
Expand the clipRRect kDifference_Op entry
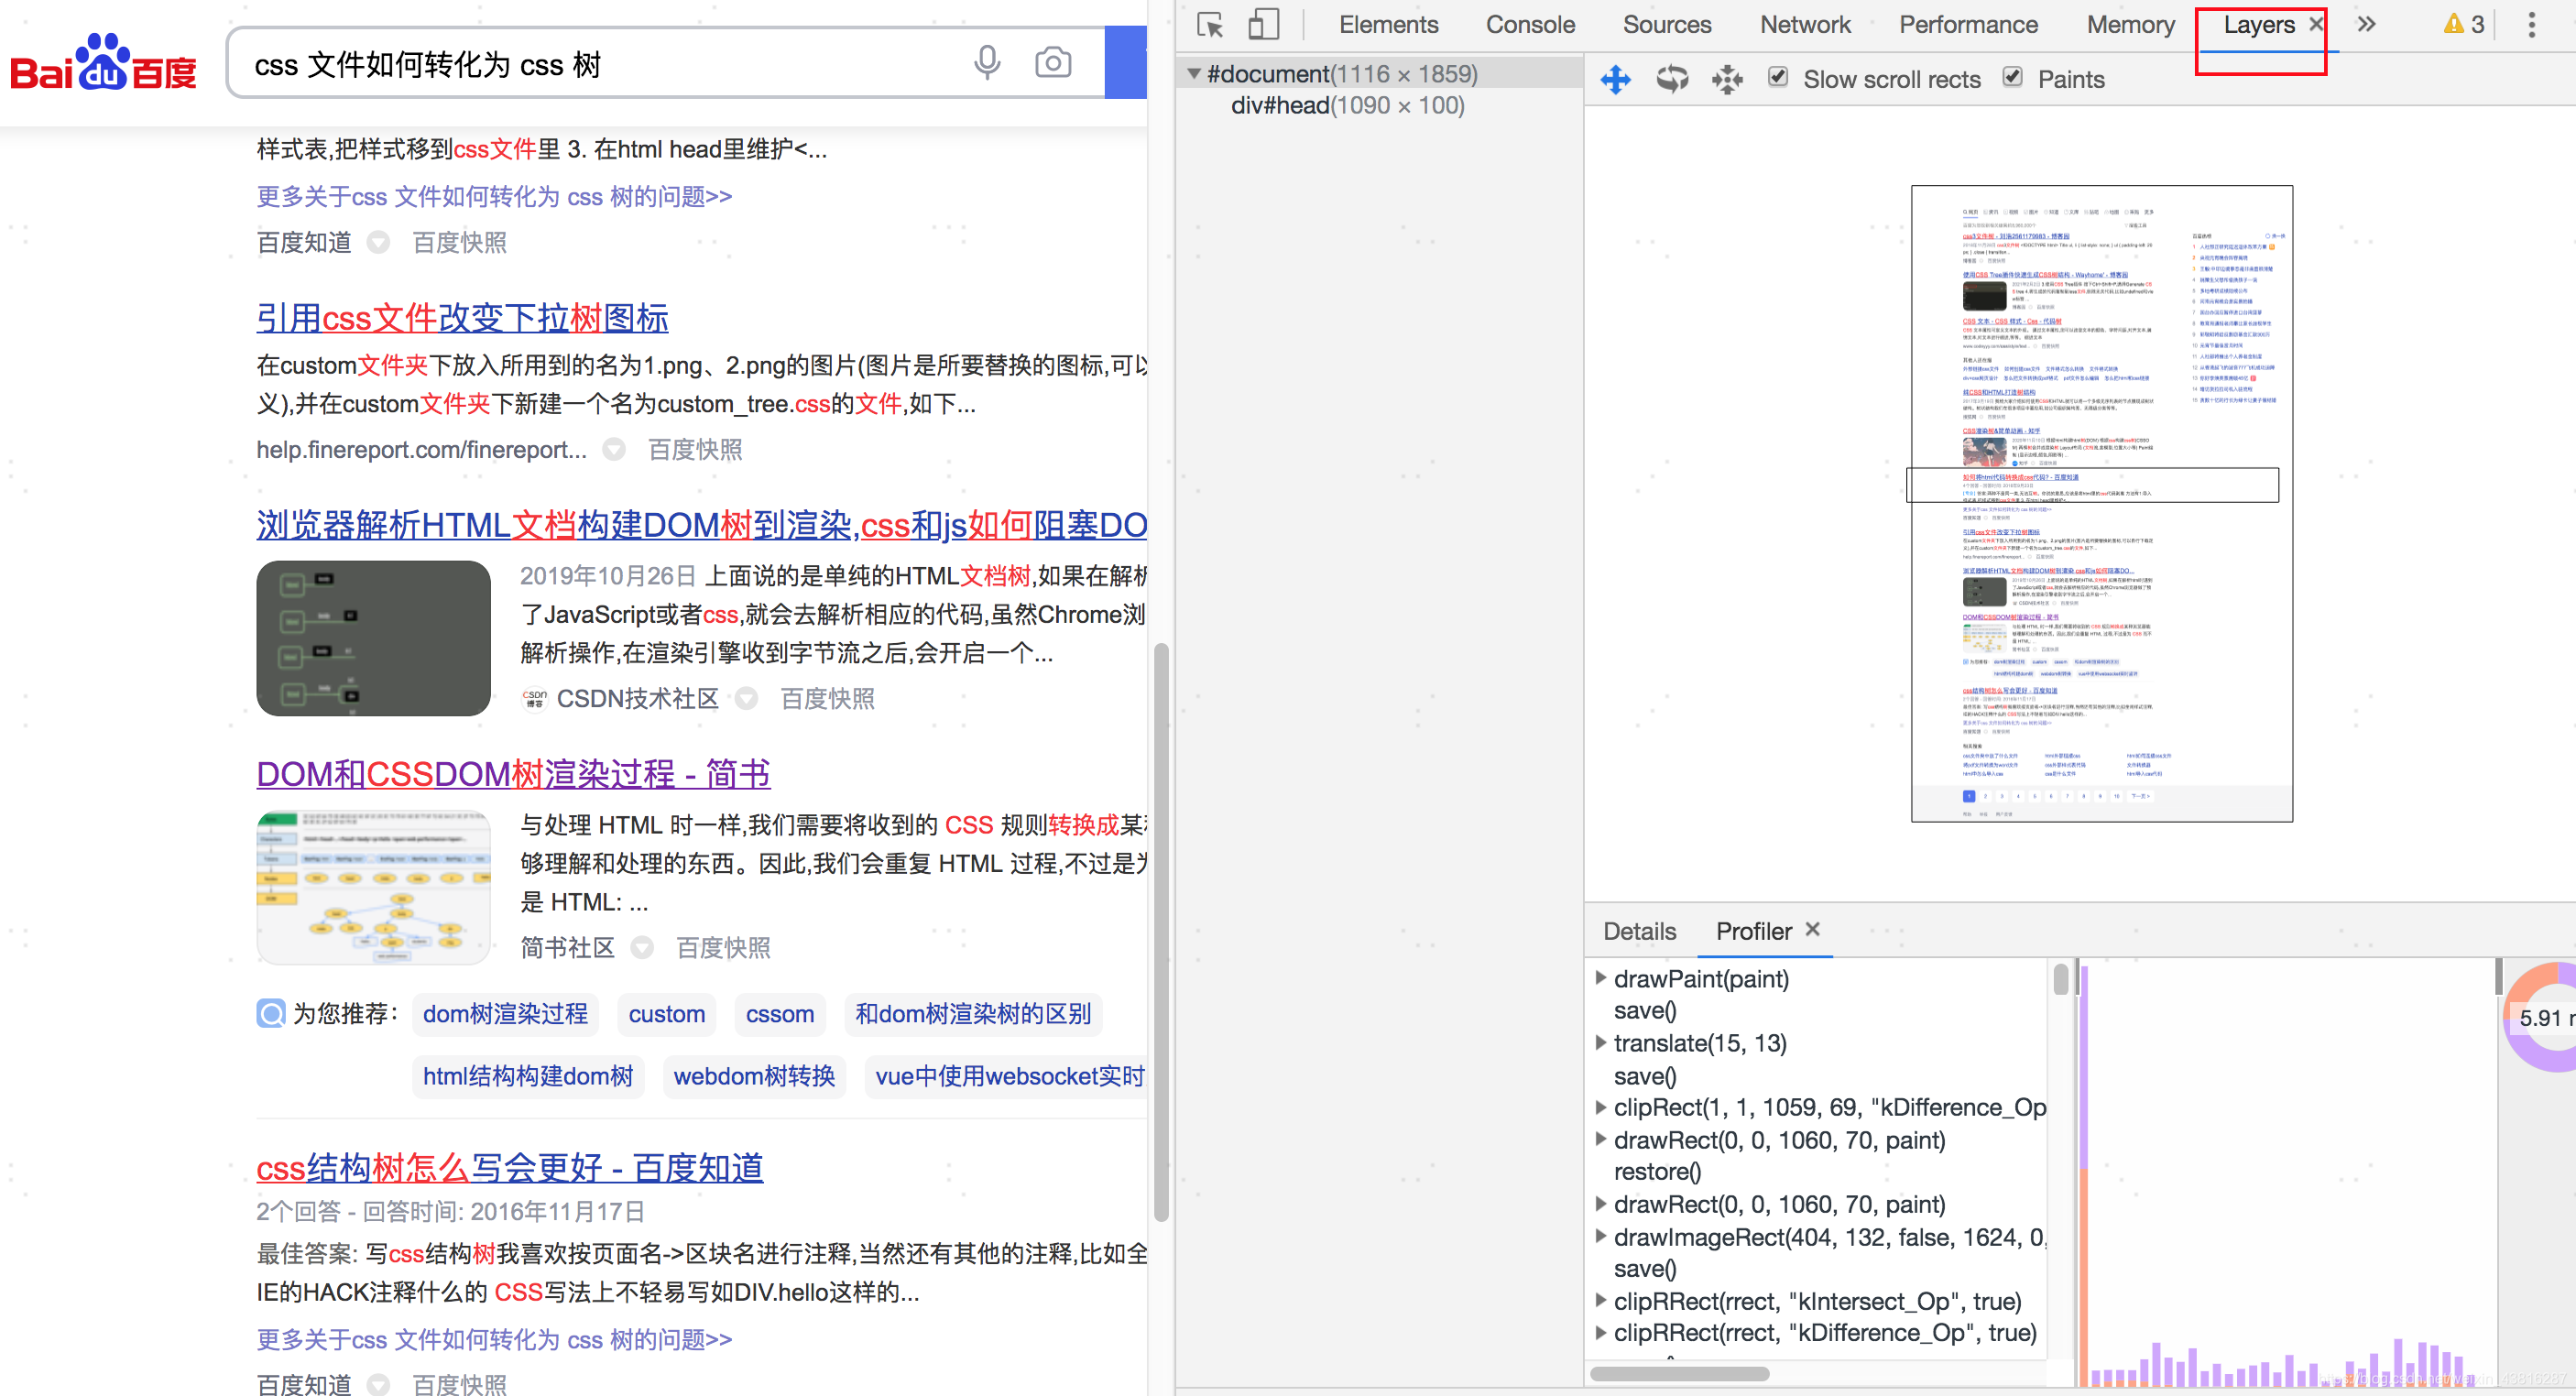[1600, 1331]
